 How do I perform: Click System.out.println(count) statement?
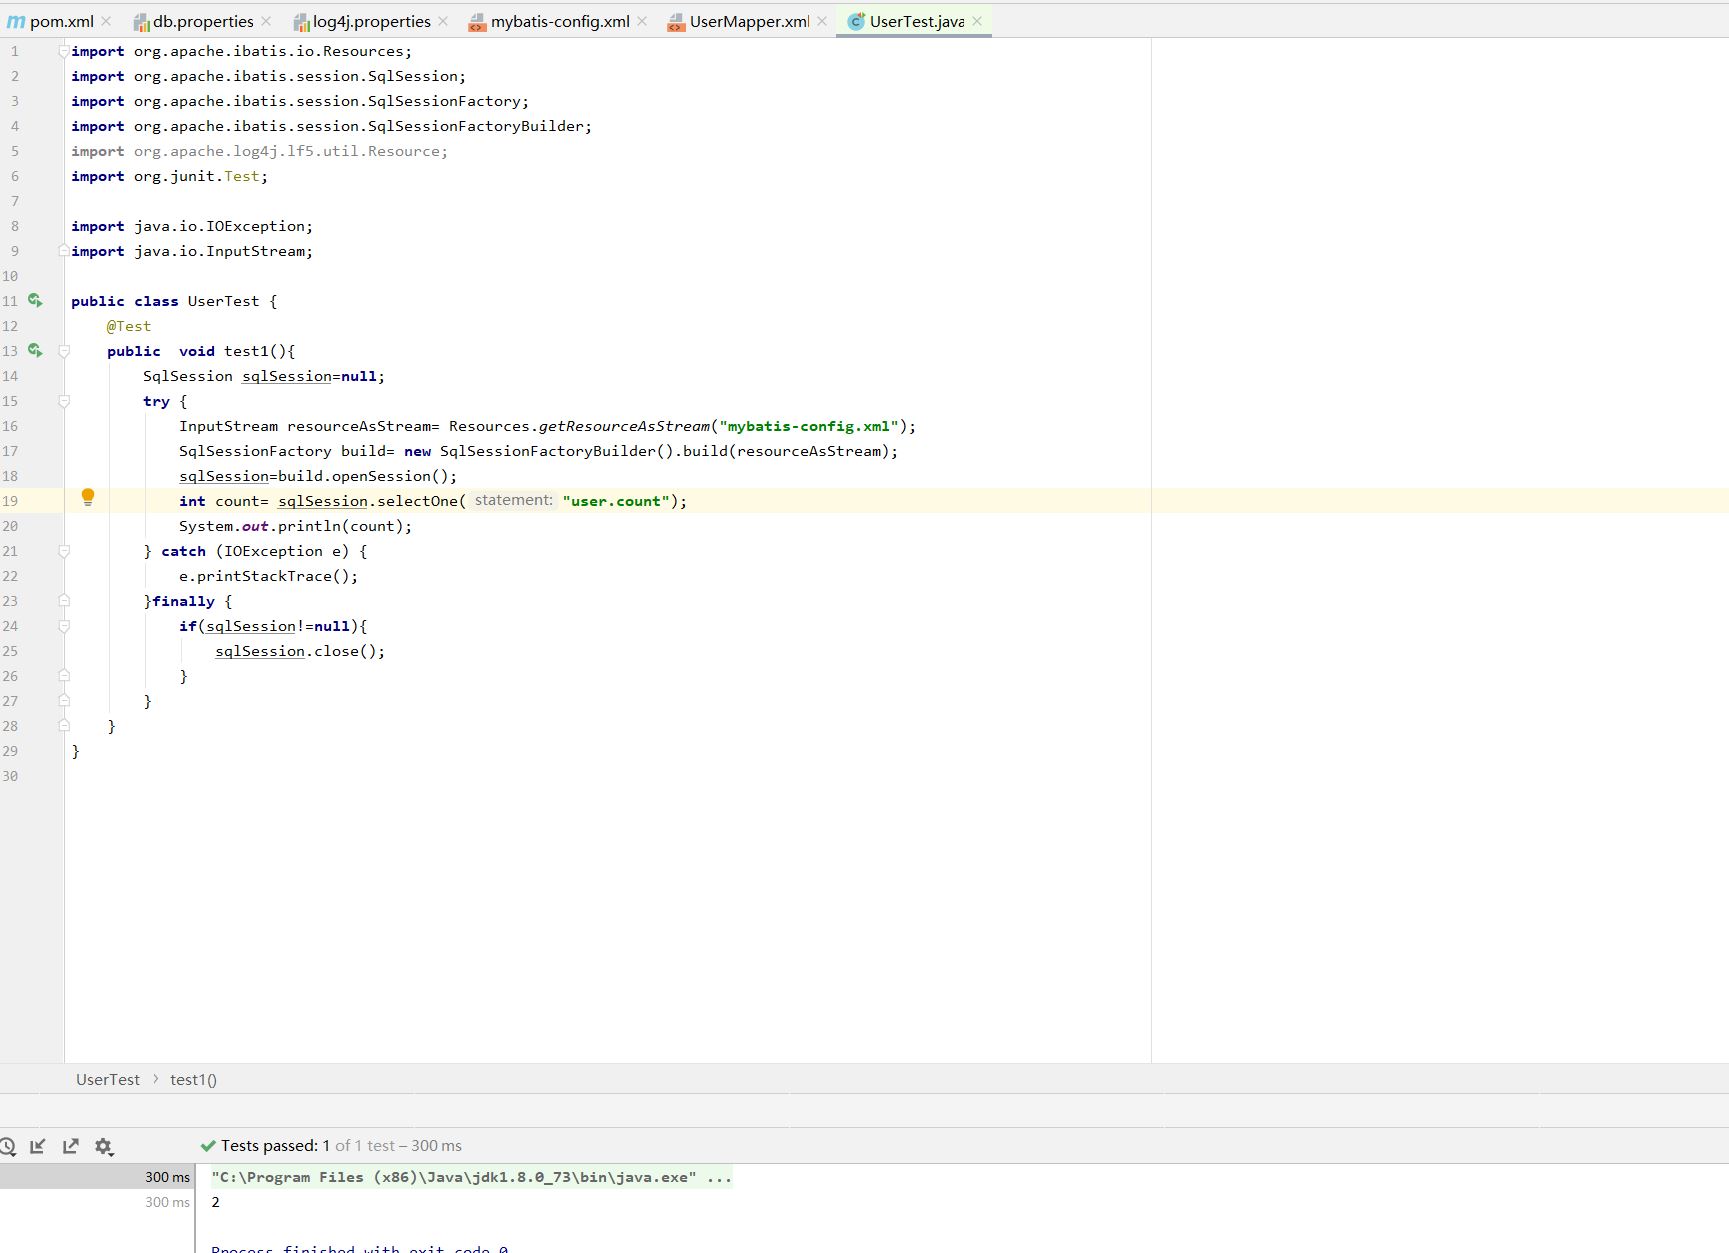(295, 526)
